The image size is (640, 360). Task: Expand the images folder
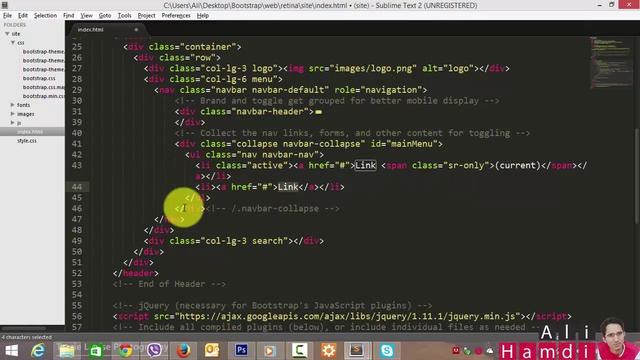pos(13,114)
